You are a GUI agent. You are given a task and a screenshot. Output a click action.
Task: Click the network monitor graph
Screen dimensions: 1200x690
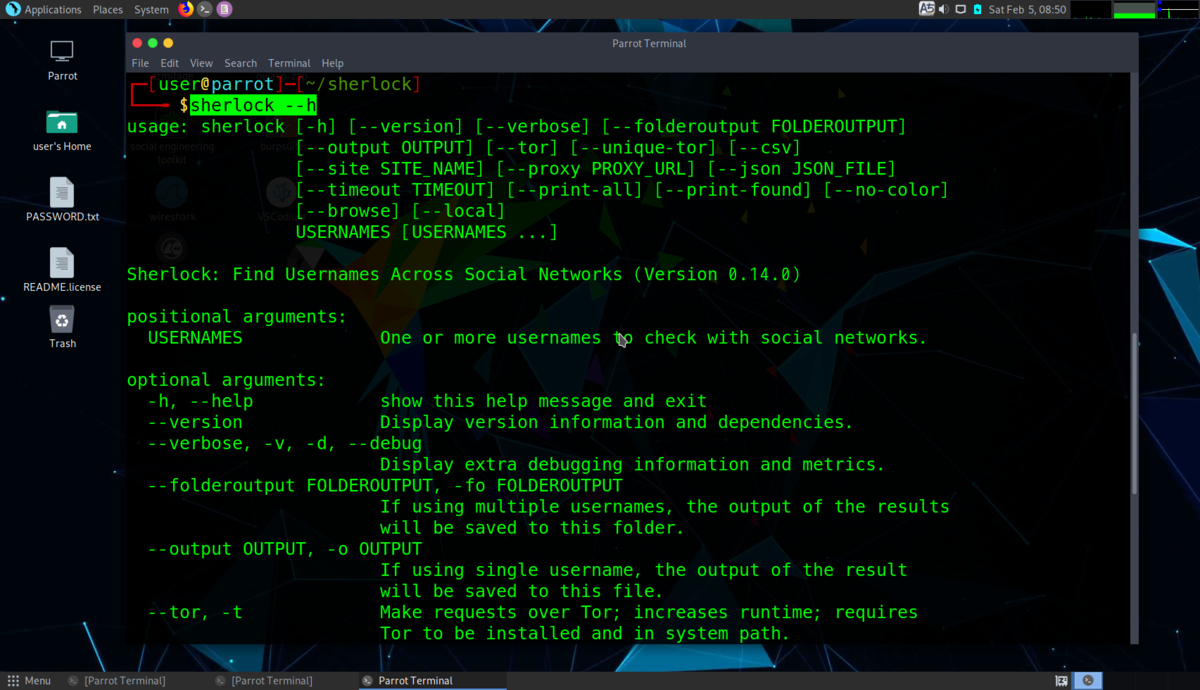pos(1178,9)
